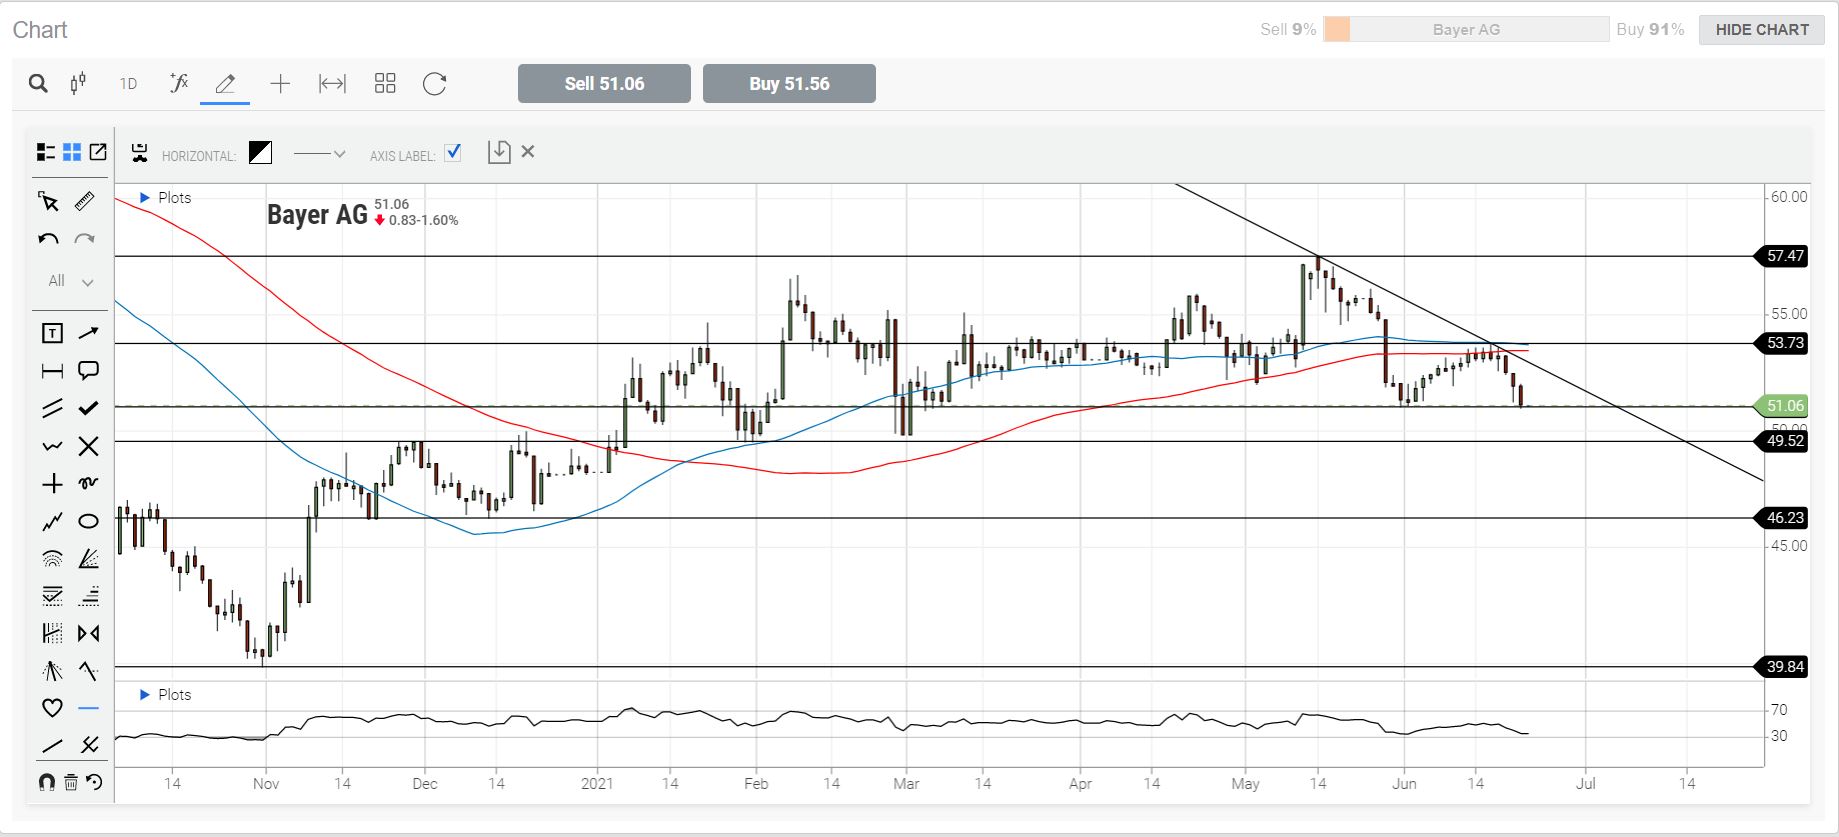This screenshot has height=837, width=1839.
Task: Select the freeform doodle tool
Action: (89, 483)
